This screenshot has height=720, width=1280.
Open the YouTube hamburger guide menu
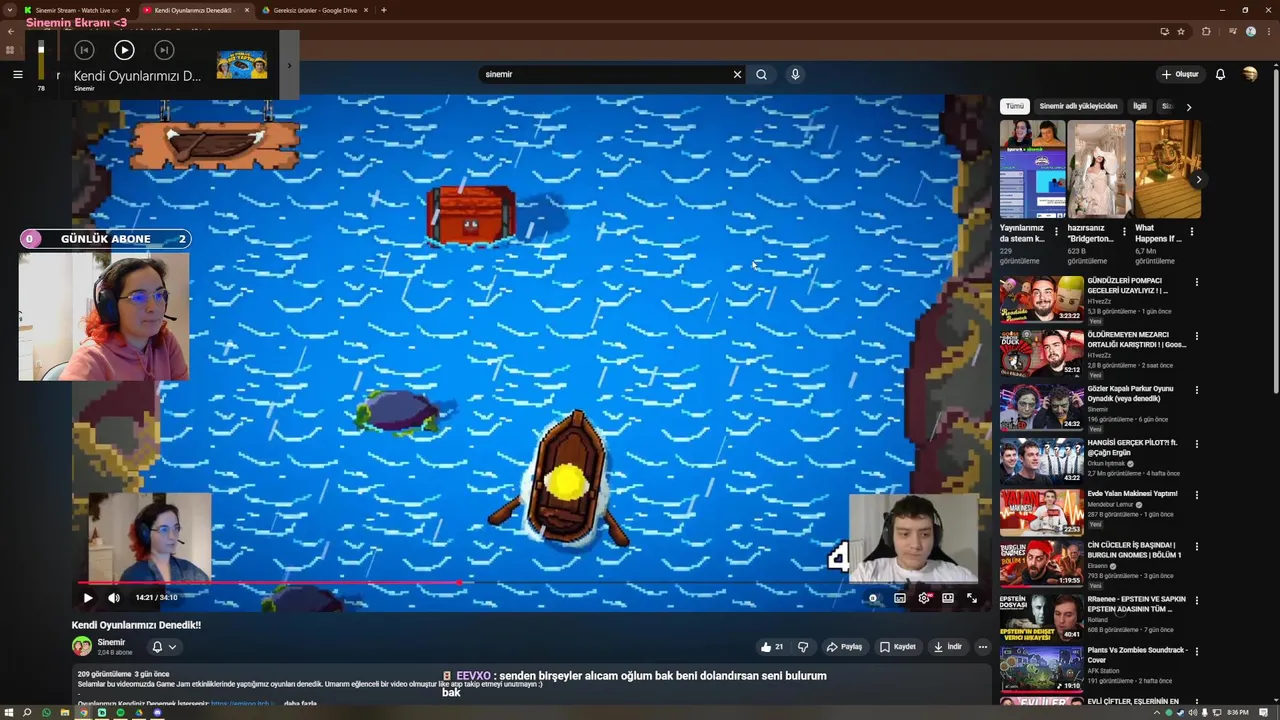click(x=17, y=74)
